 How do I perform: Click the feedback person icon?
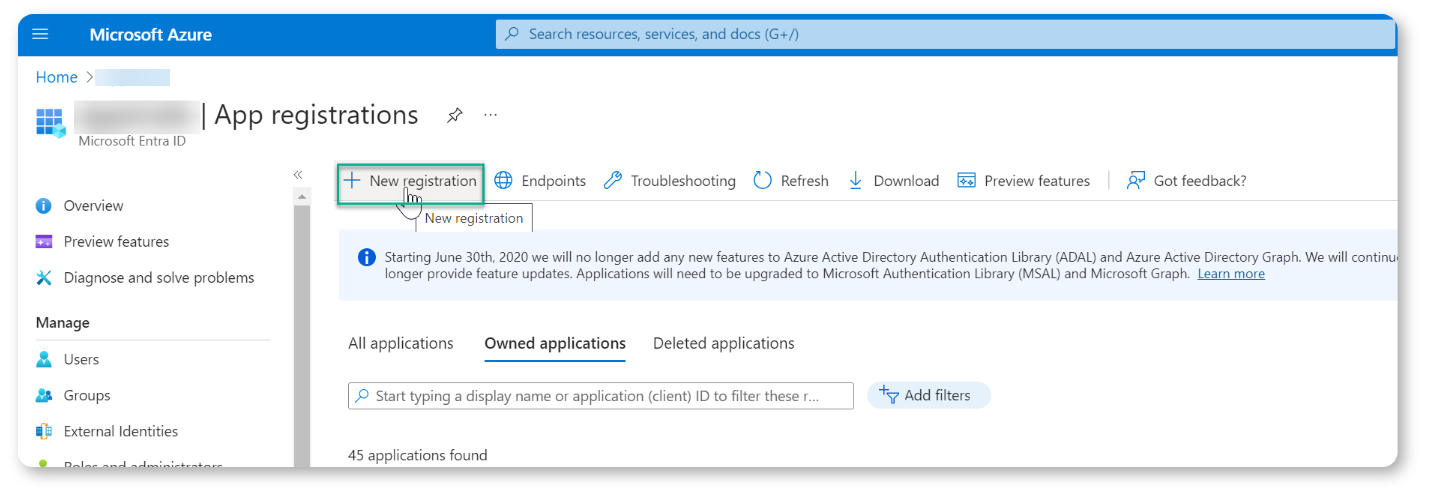coord(1136,181)
